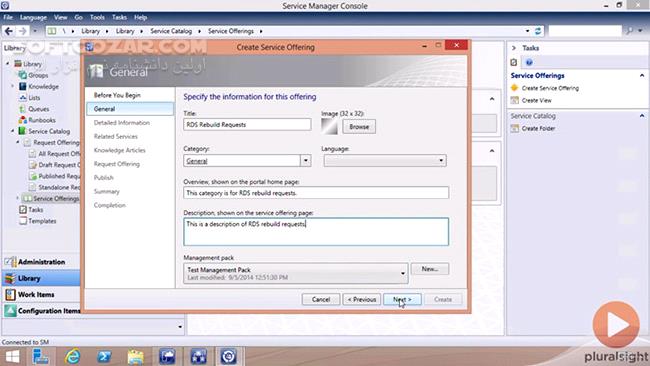Collapse the Service Offerings tasks section

tap(642, 75)
